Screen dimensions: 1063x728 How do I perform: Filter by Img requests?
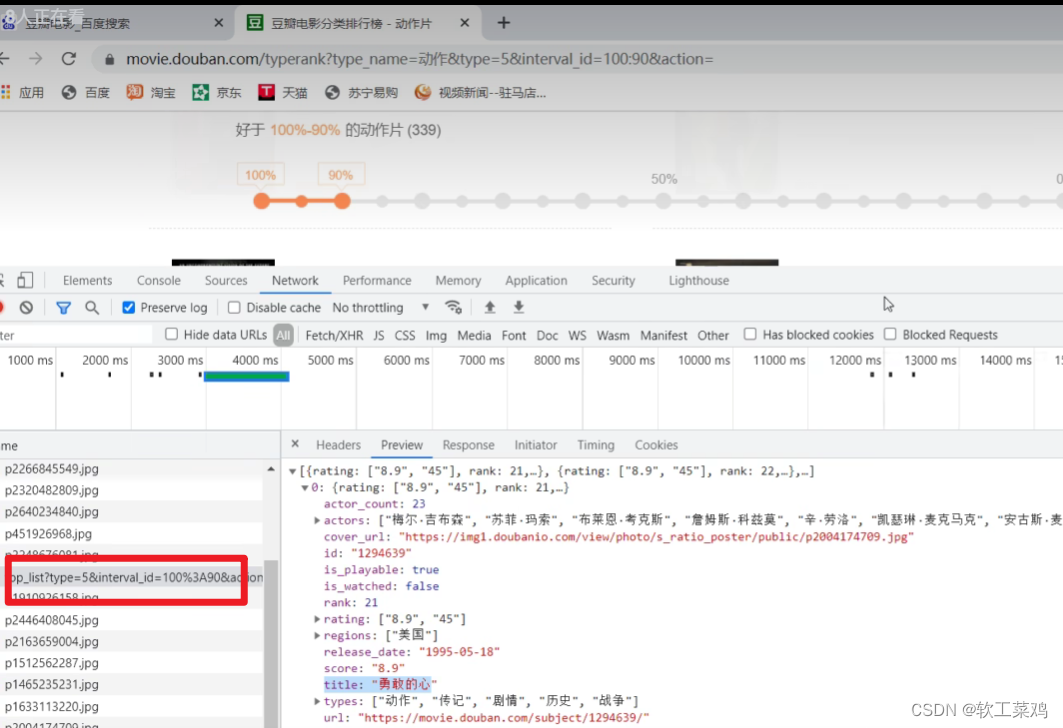tap(436, 336)
